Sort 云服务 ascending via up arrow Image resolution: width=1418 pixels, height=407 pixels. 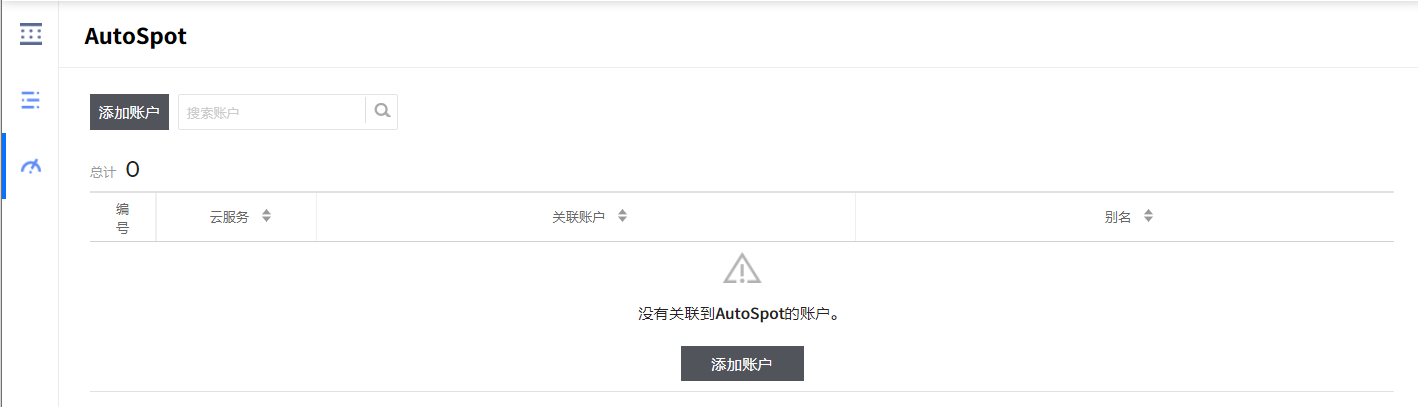coord(266,212)
